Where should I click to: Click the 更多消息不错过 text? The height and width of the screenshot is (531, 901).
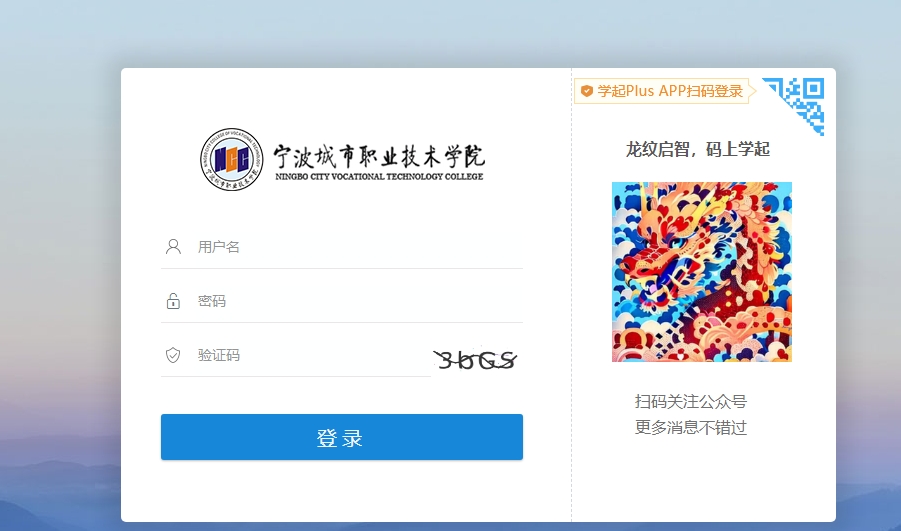(691, 427)
